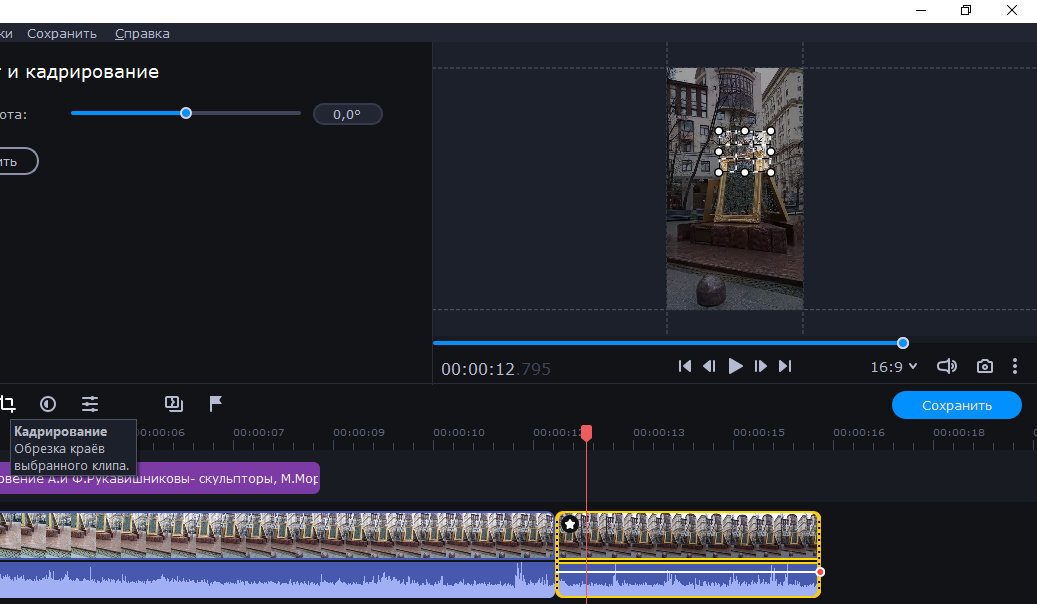The width and height of the screenshot is (1037, 604).
Task: Click the red playhead marker on timeline
Action: (x=586, y=433)
